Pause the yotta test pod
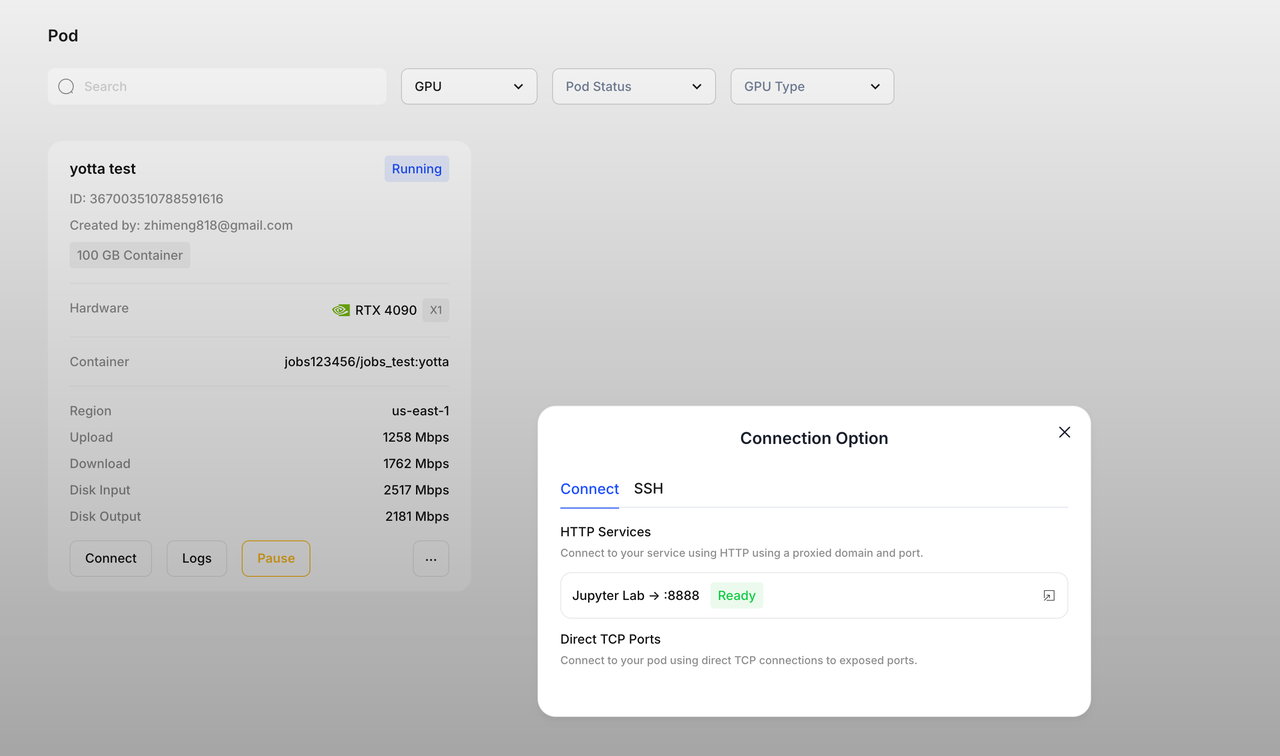Viewport: 1280px width, 756px height. coord(276,559)
